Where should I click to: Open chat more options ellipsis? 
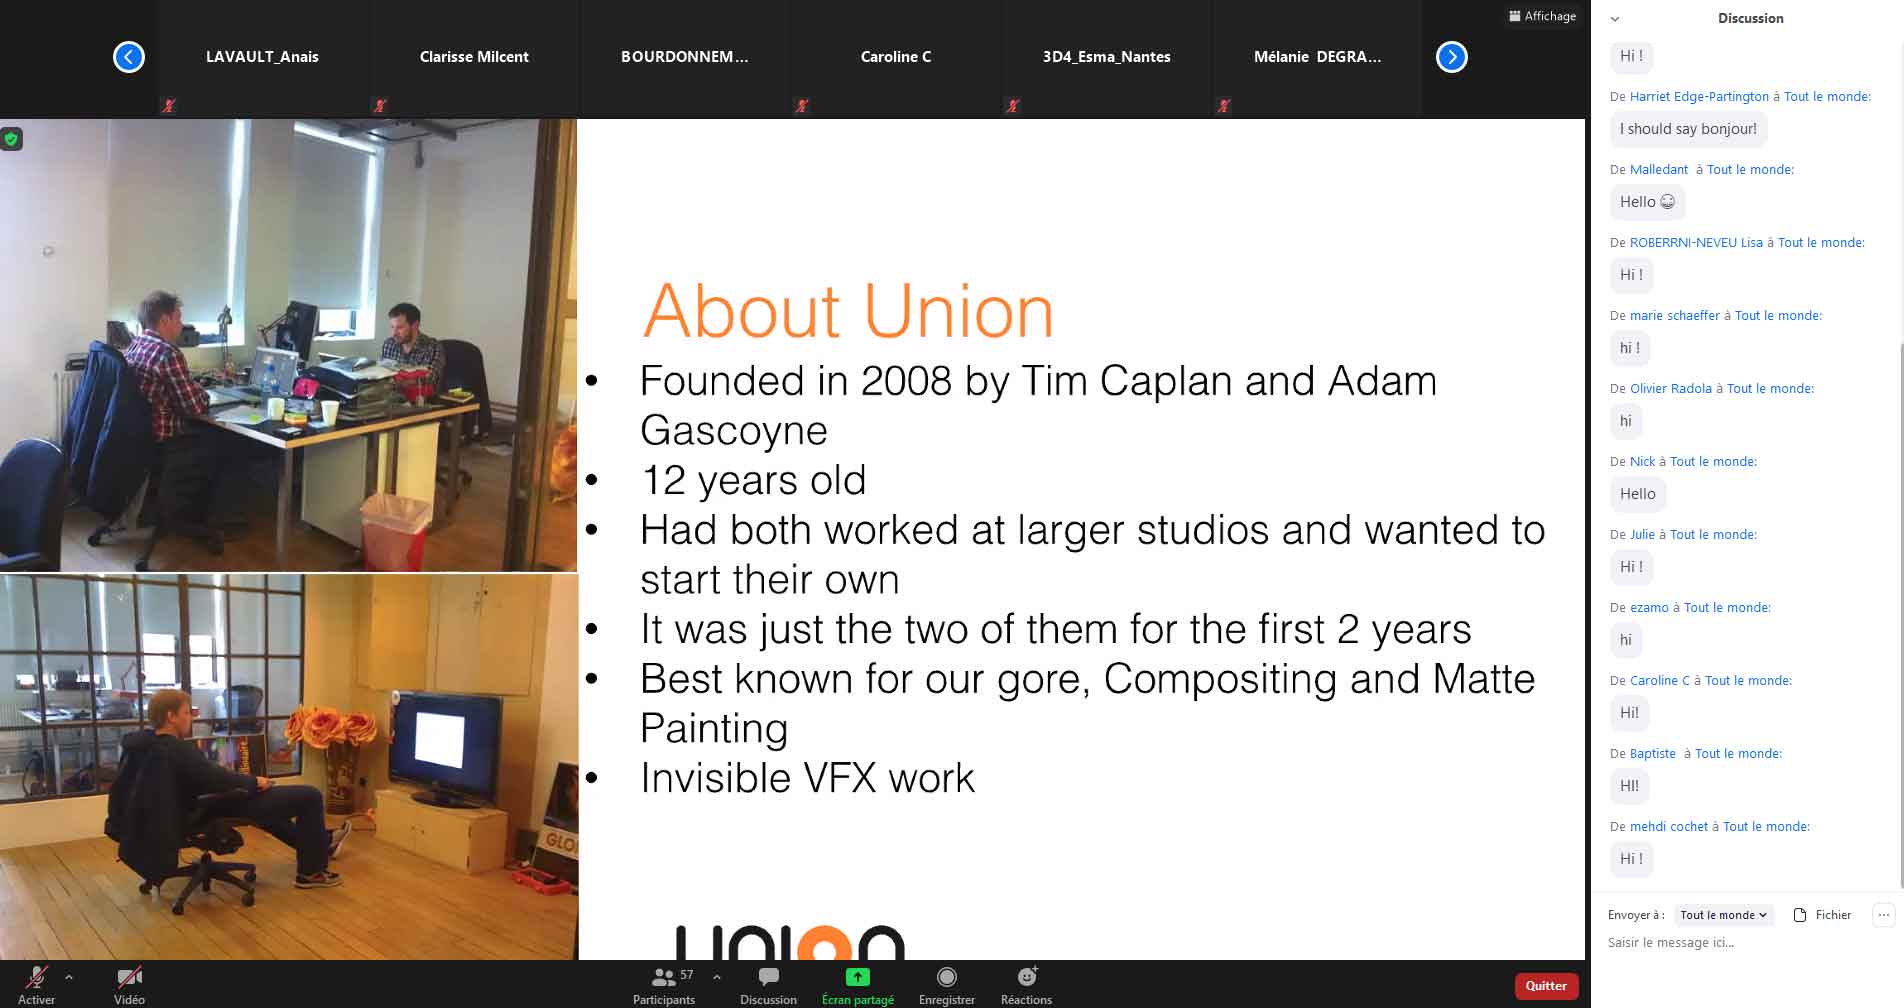(1884, 915)
